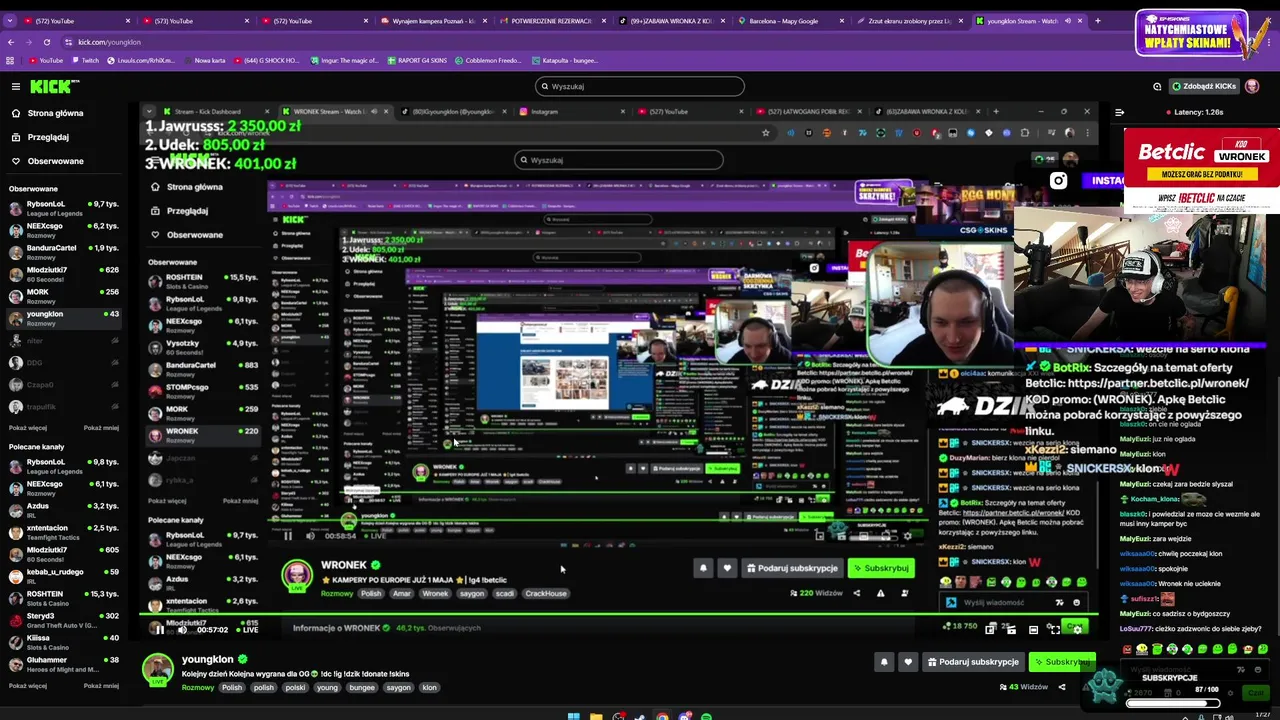
Task: Open MORK channel in followed list
Action: pyautogui.click(x=64, y=295)
